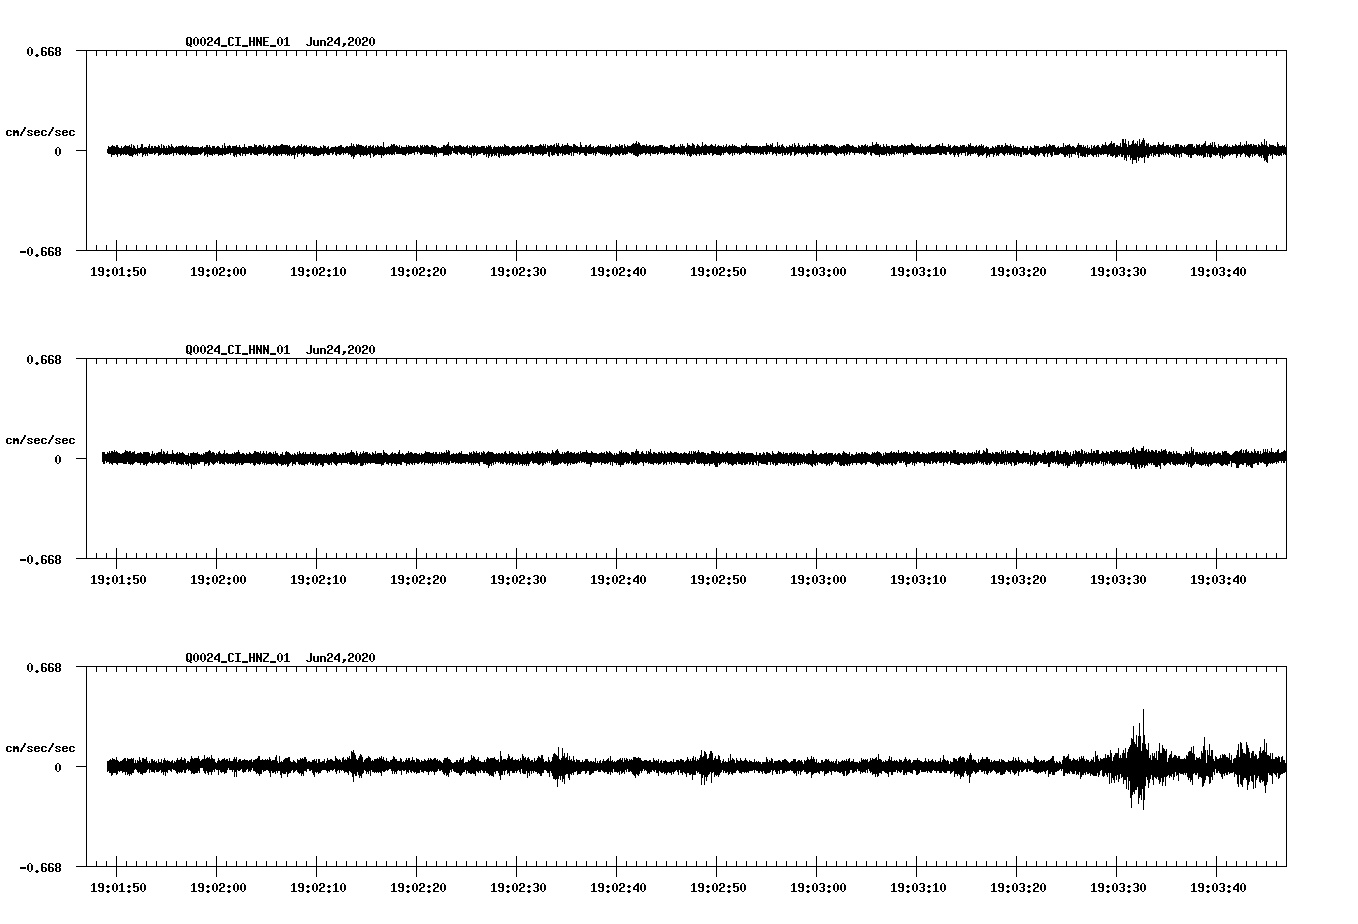Click the 19:03:20 time label under HNZ plot
Screen dimensions: 1358x924
point(1018,887)
